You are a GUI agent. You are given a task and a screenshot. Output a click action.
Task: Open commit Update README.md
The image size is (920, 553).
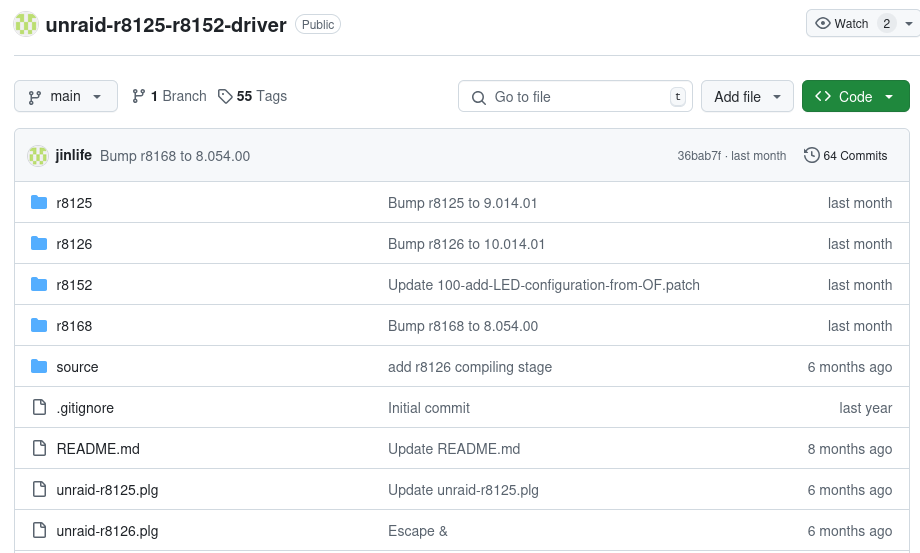pos(454,449)
